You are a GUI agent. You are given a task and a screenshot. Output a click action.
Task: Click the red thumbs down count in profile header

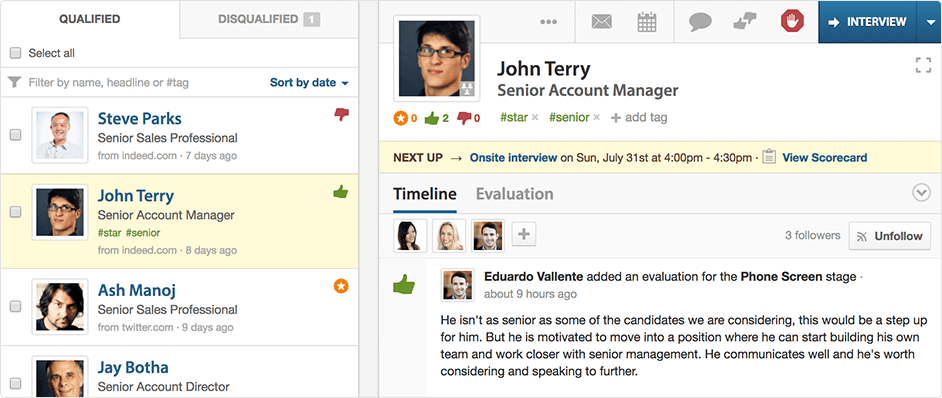[x=469, y=118]
